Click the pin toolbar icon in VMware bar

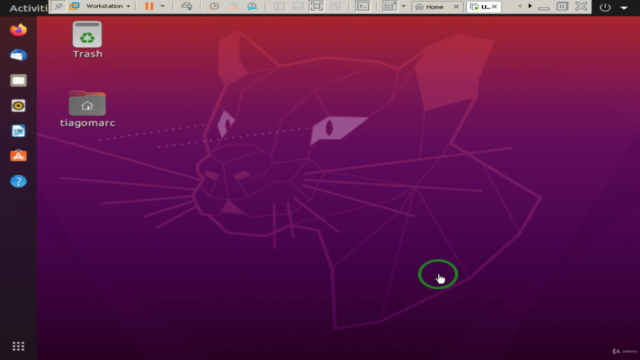click(x=59, y=6)
